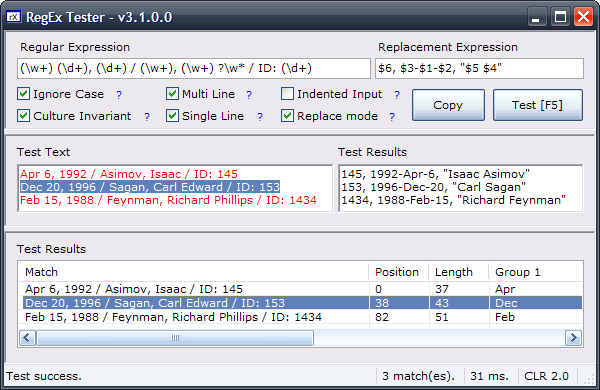Image resolution: width=600 pixels, height=390 pixels.
Task: Close the RegEx Tester window
Action: point(584,17)
